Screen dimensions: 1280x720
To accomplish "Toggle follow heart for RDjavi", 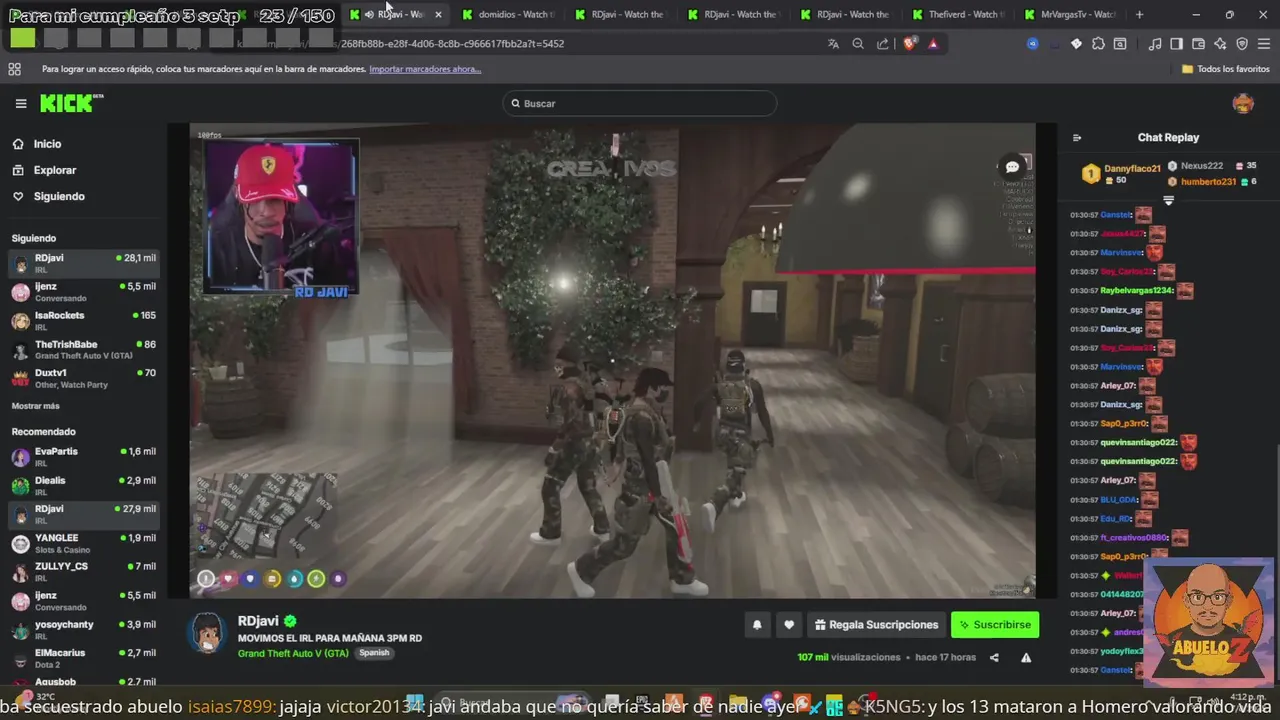I will (789, 625).
